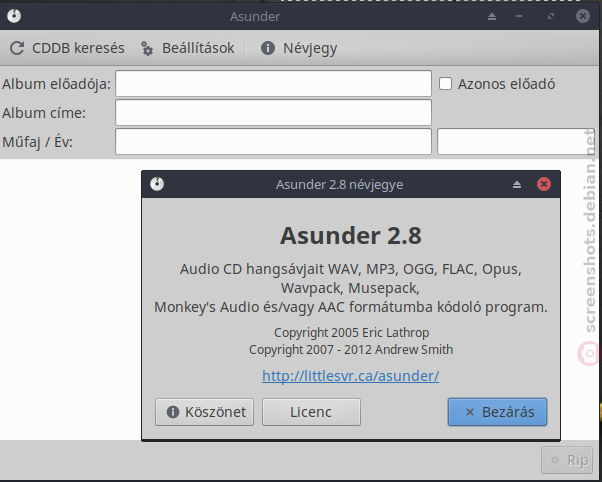Screen dimensions: 602x482
Task: Open Beállítások from the gear icon
Action: [x=147, y=48]
